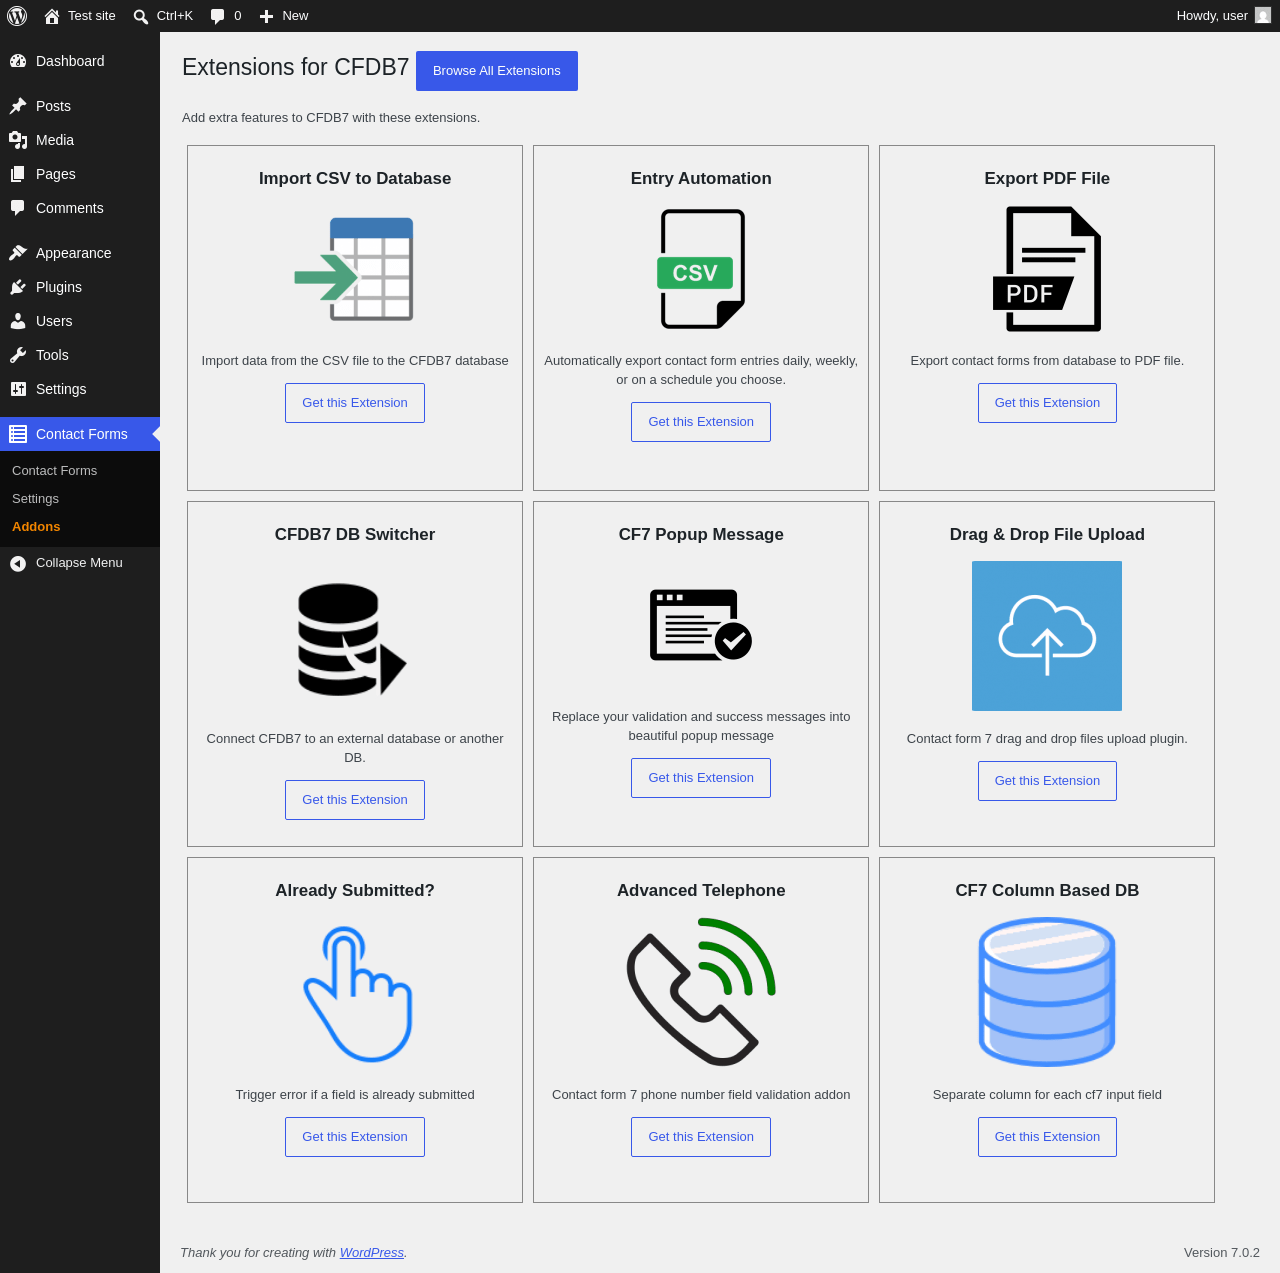The height and width of the screenshot is (1273, 1280).
Task: Click the Advanced Telephone phone icon
Action: tap(701, 992)
